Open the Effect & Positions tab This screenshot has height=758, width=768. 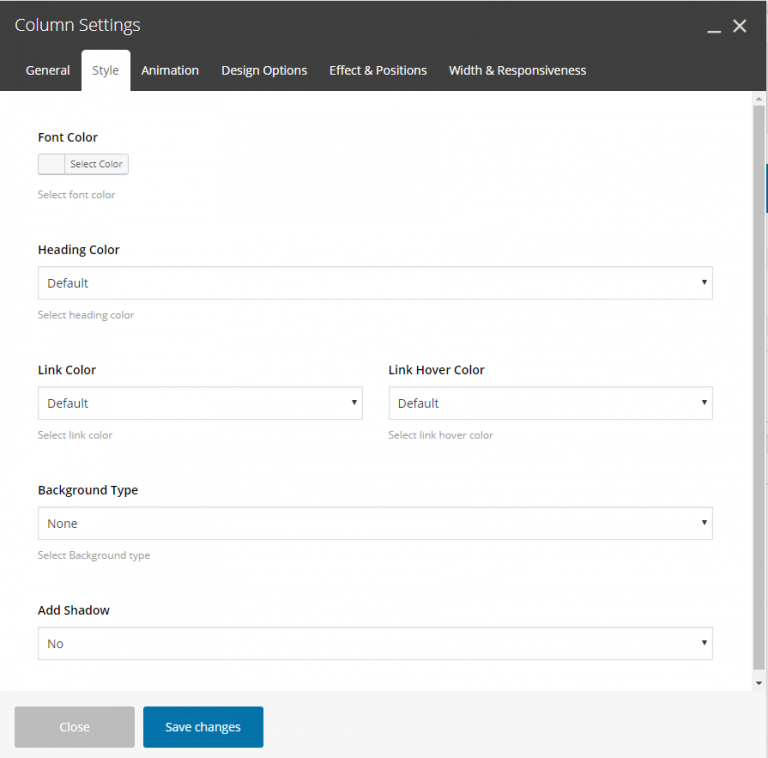tap(378, 70)
